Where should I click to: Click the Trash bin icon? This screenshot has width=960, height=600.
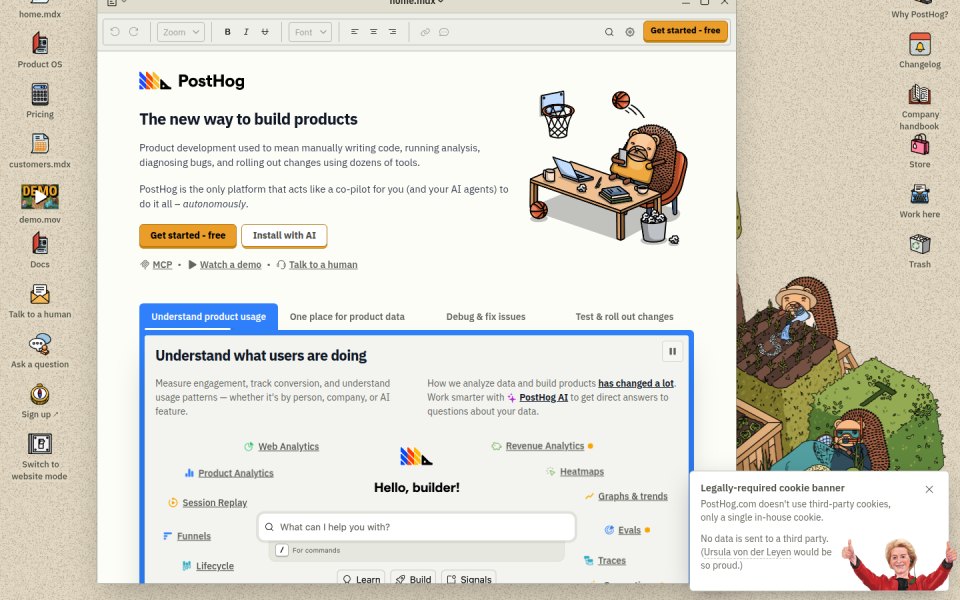pos(920,244)
